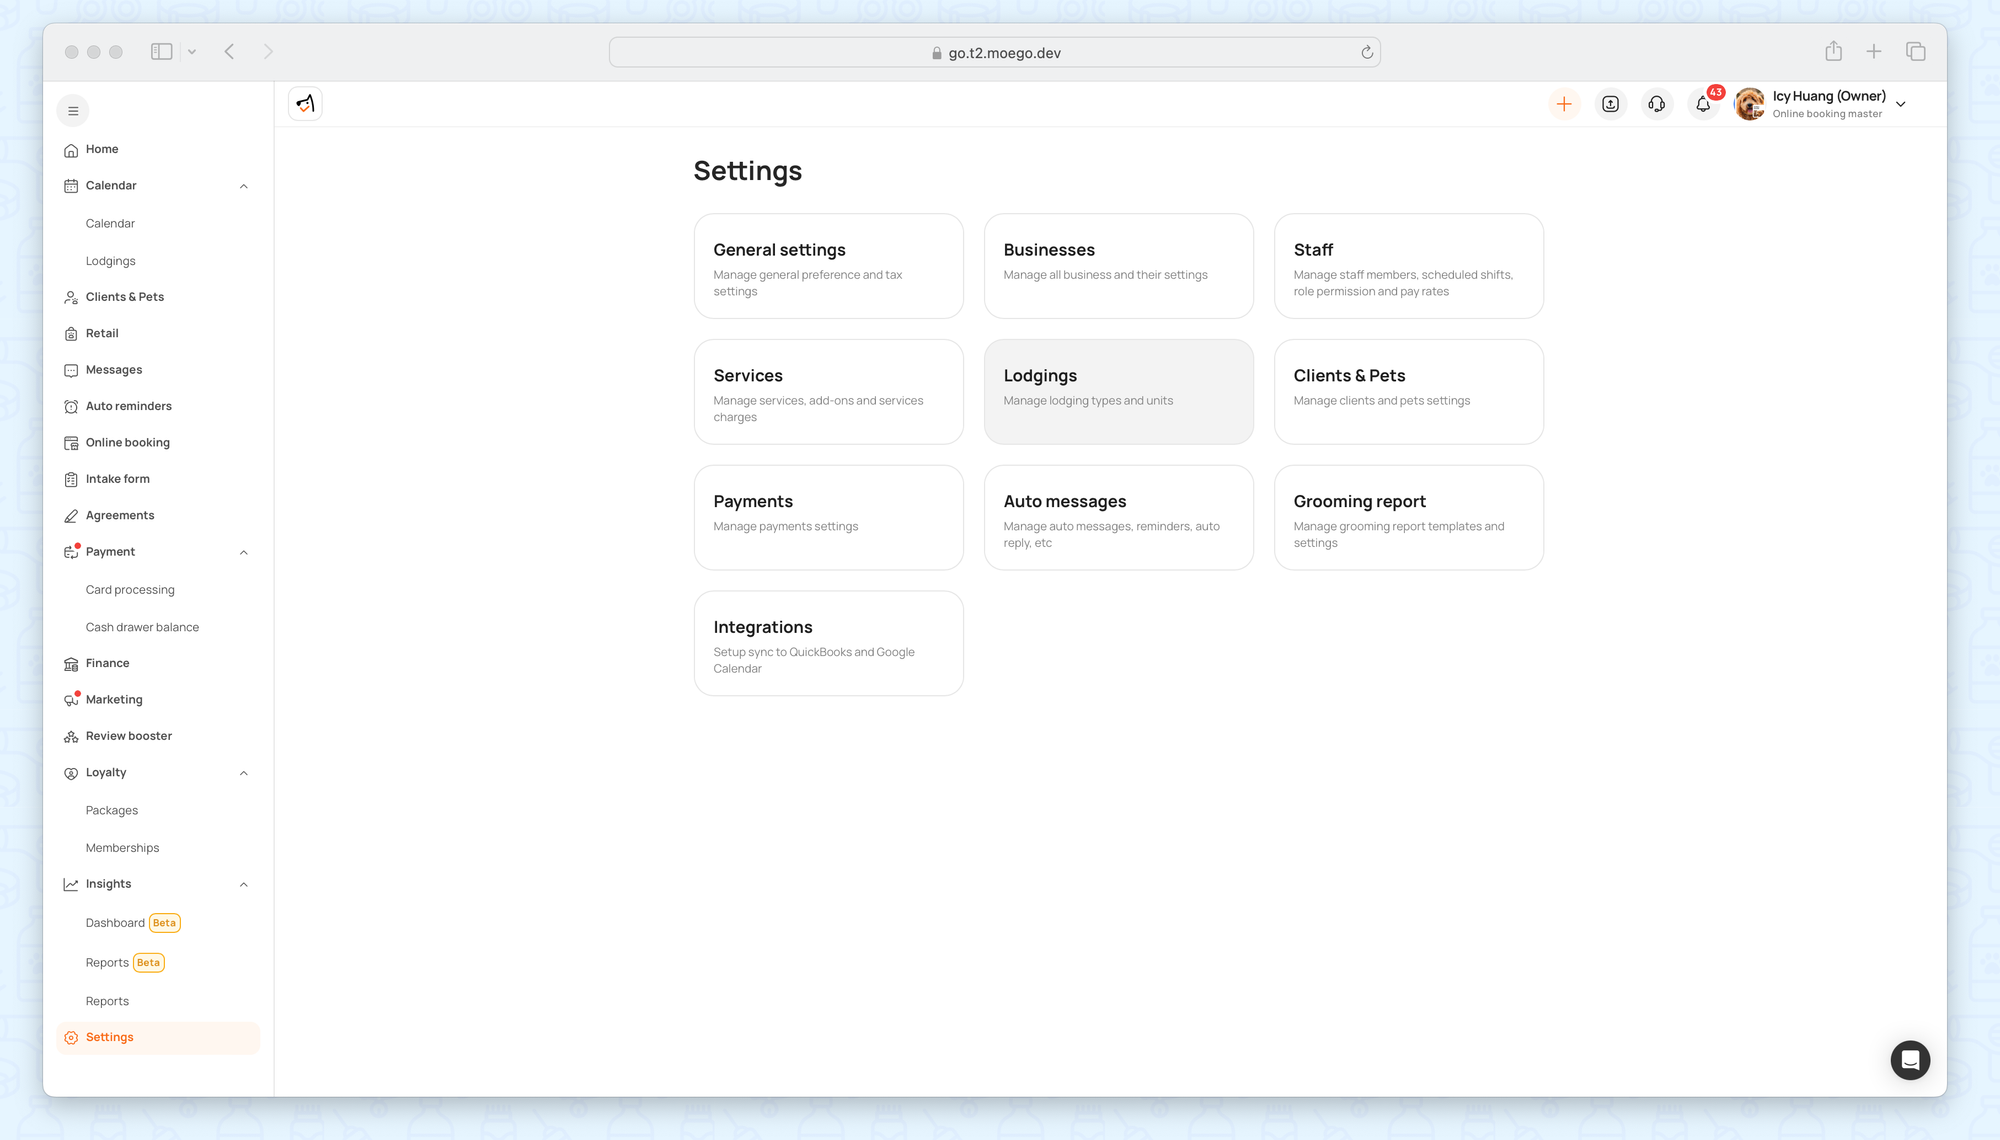Open Clients & Pets sidebar item
The image size is (2000, 1140).
pyautogui.click(x=124, y=297)
